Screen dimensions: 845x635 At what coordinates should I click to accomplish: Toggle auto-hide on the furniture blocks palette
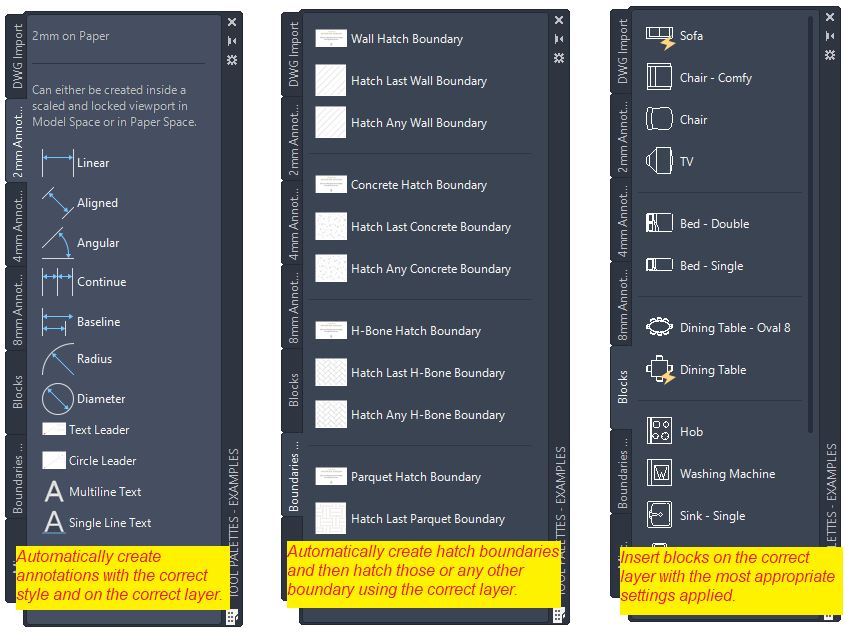tap(830, 36)
